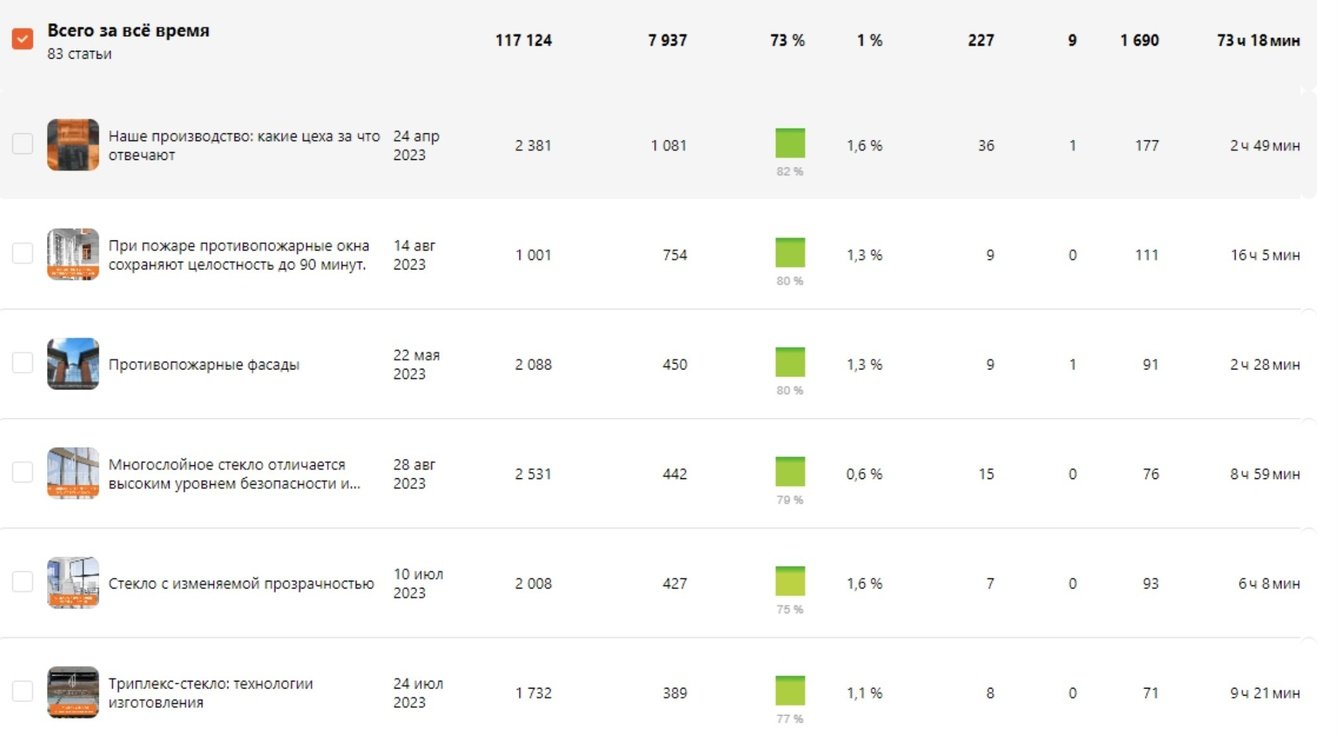The image size is (1340, 742).
Task: Open thumbnail for 'Стекло с изменяемой прозрачностью'
Action: 73,583
